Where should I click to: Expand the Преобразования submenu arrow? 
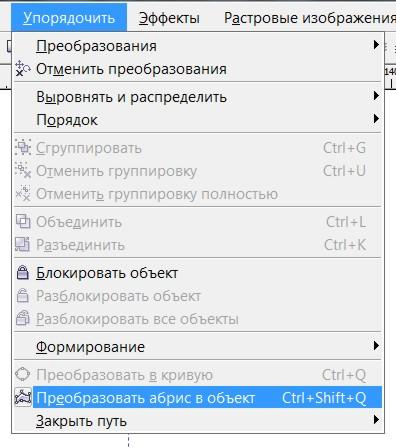(x=376, y=45)
